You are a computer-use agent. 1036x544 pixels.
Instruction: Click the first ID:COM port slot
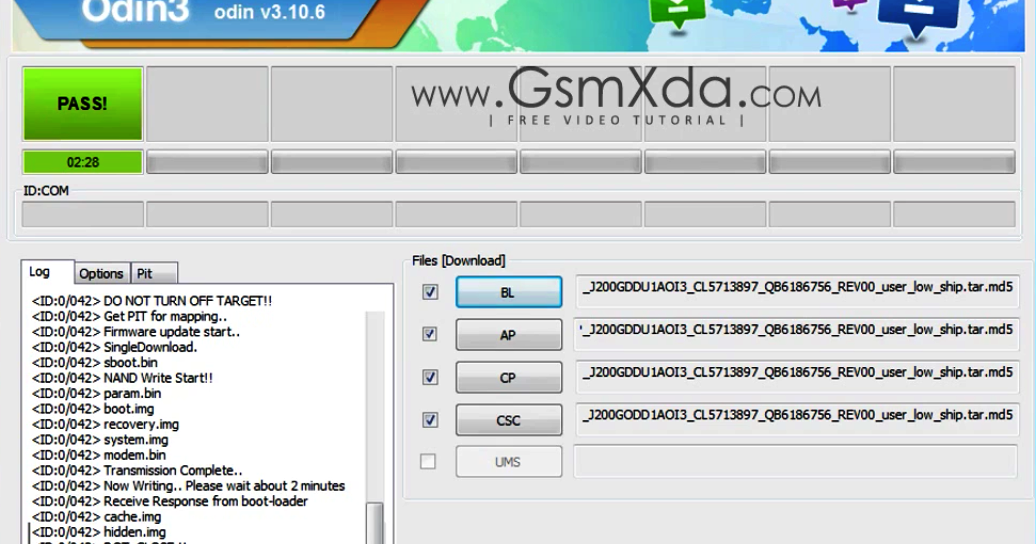(x=83, y=214)
